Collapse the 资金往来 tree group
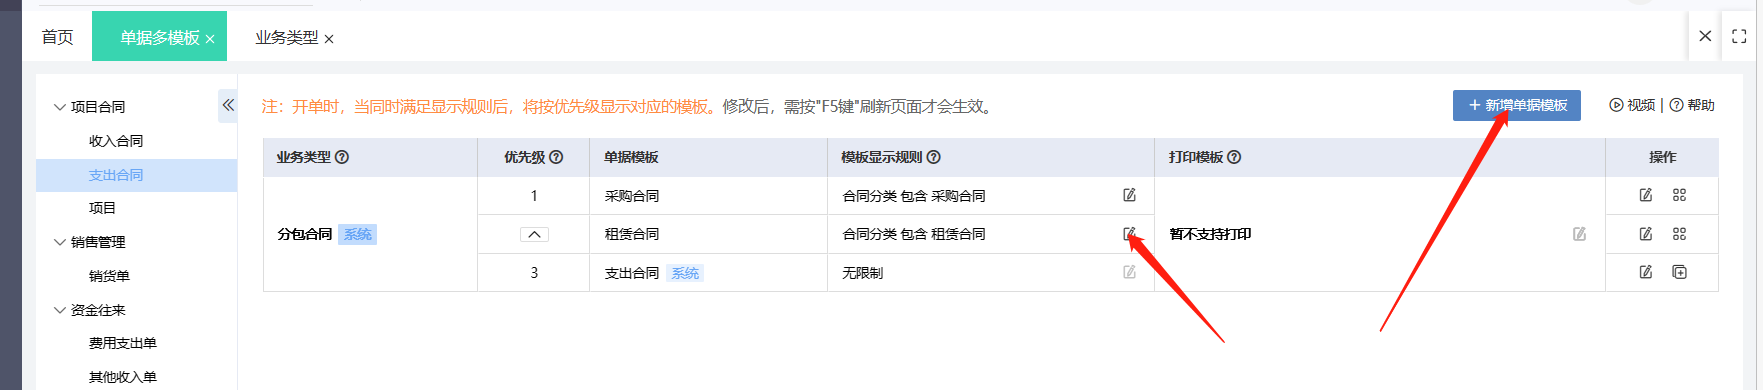The width and height of the screenshot is (1763, 390). pyautogui.click(x=60, y=310)
